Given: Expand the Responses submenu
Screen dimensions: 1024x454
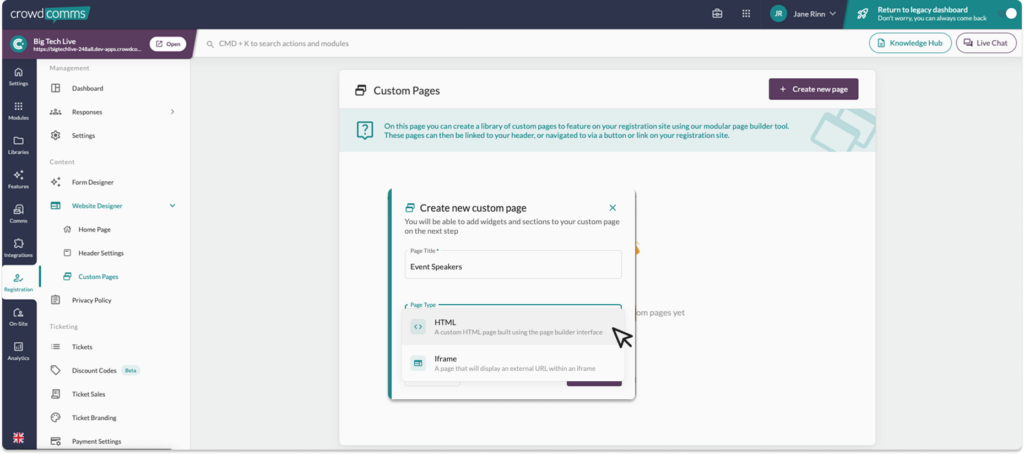Looking at the screenshot, I should pyautogui.click(x=172, y=112).
